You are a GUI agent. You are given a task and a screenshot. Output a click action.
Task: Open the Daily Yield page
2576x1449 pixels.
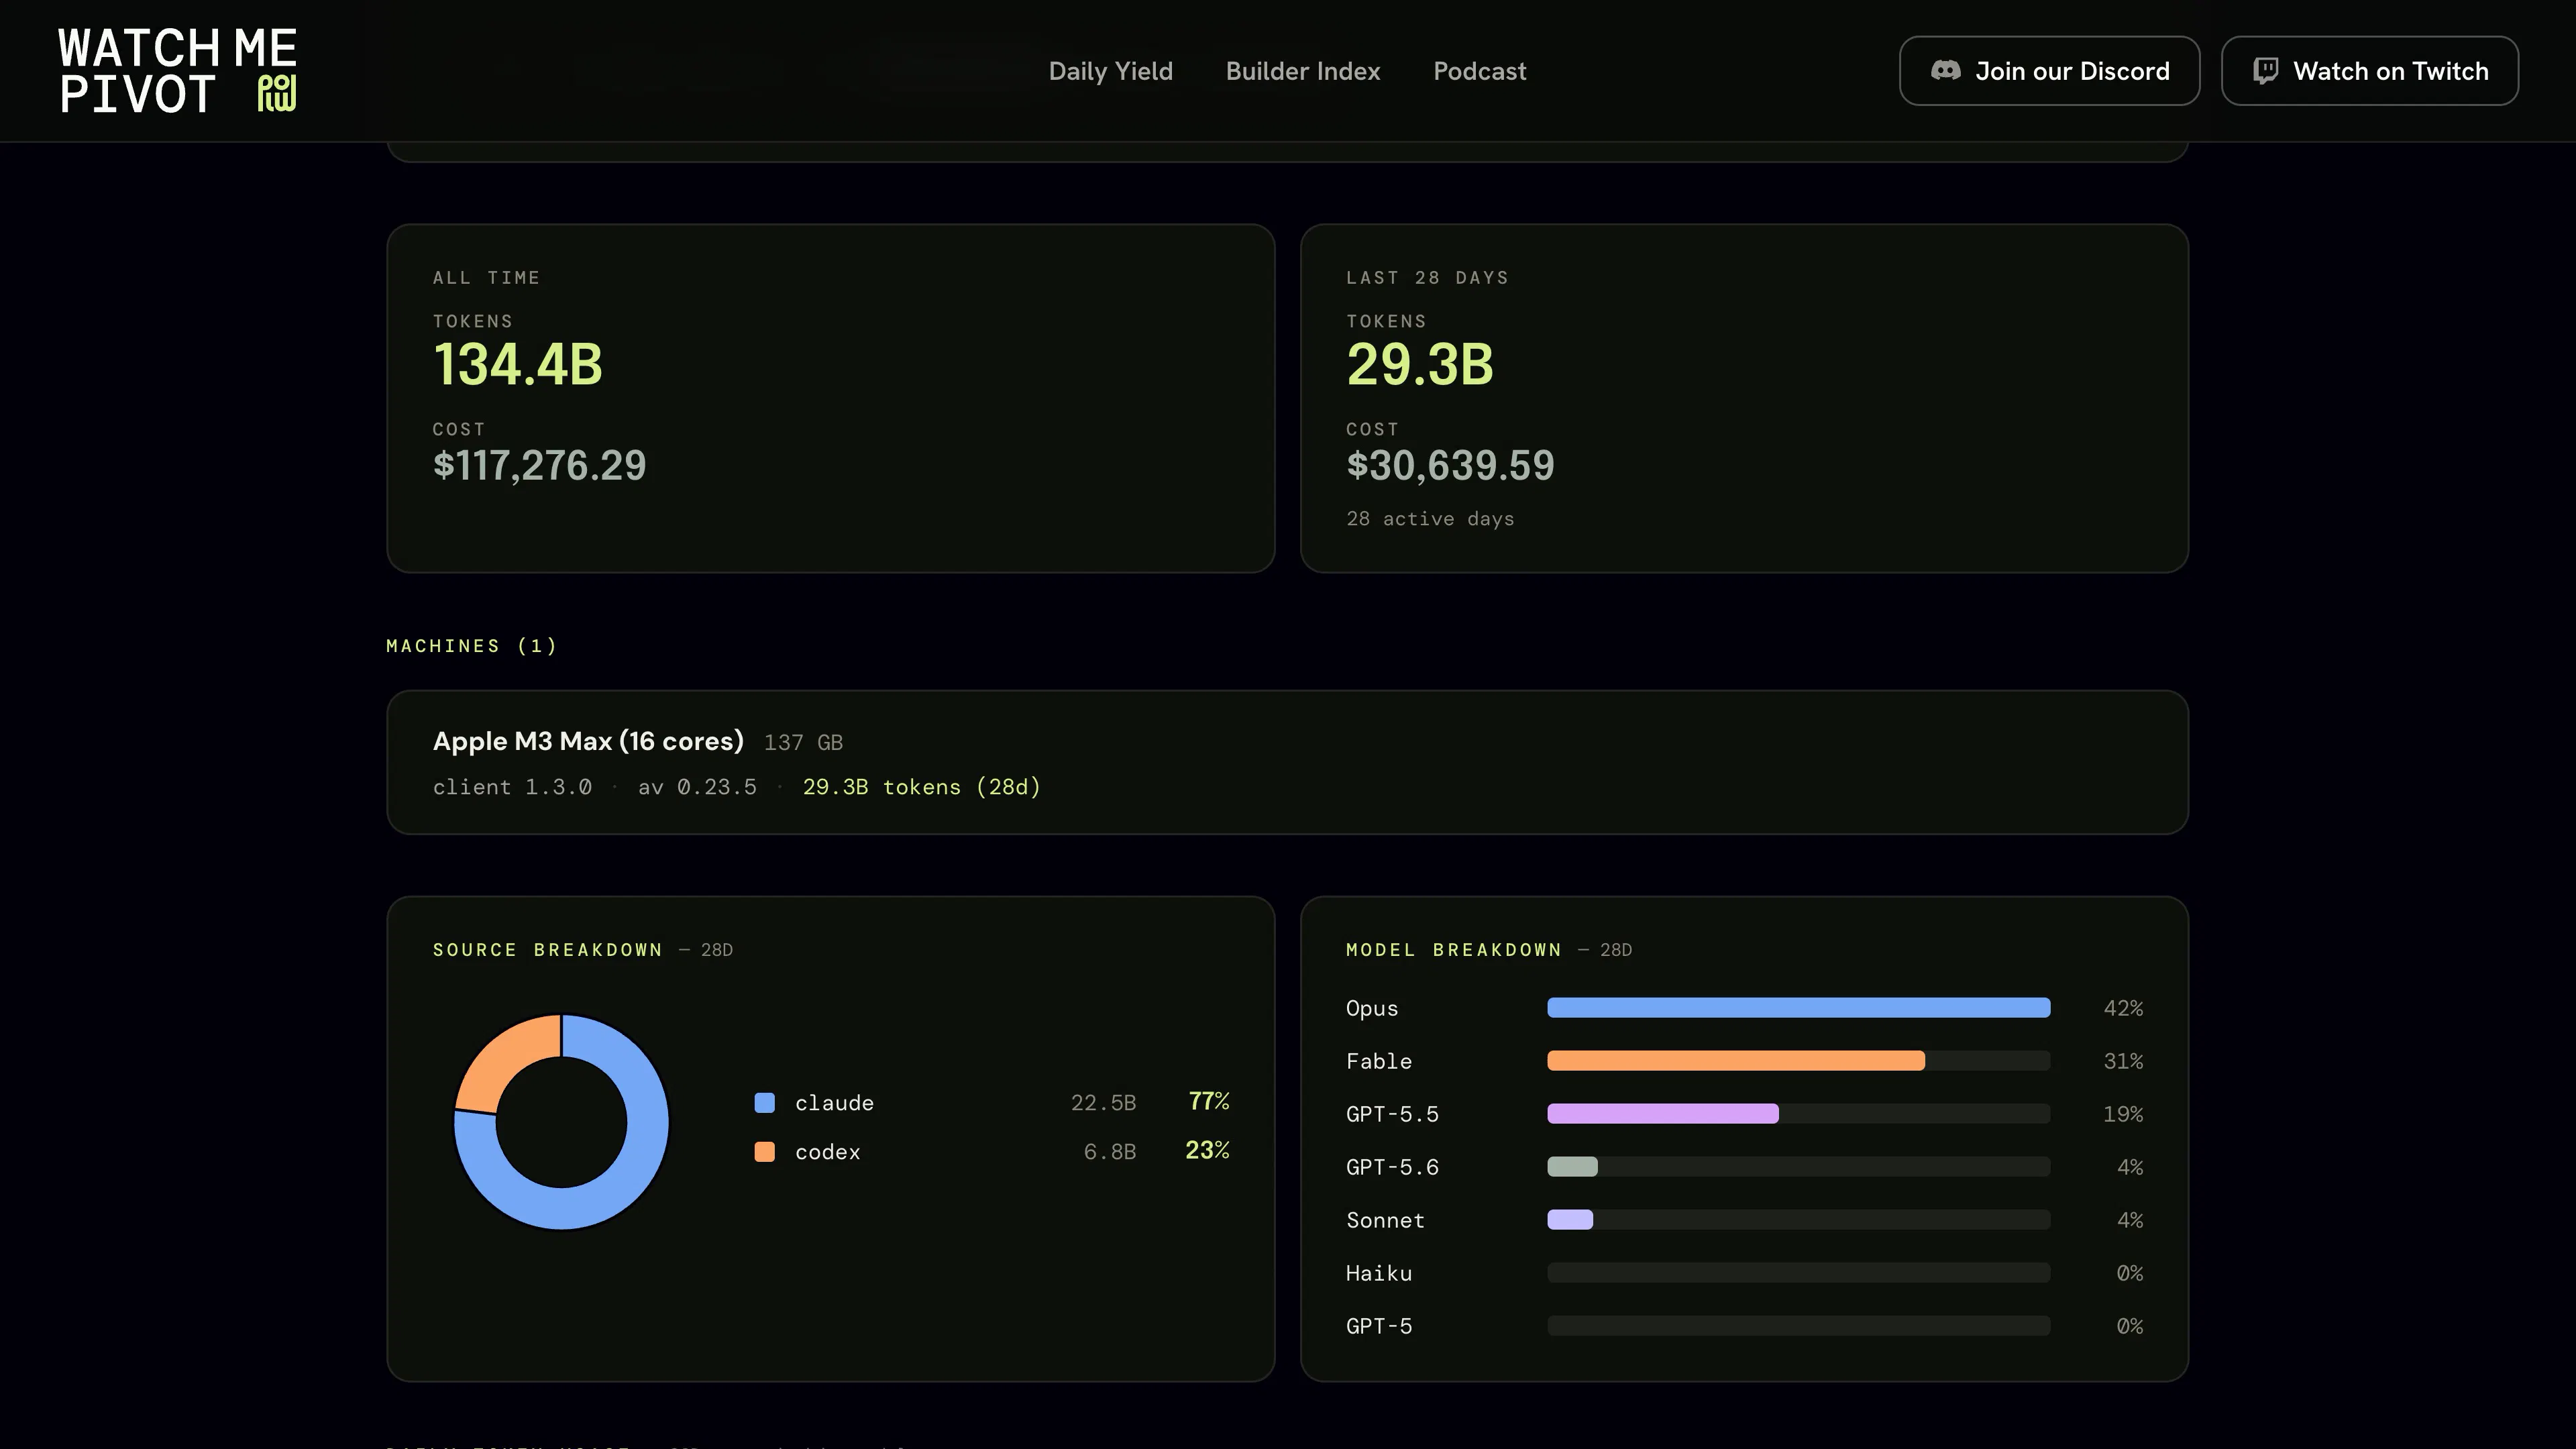[x=1110, y=71]
